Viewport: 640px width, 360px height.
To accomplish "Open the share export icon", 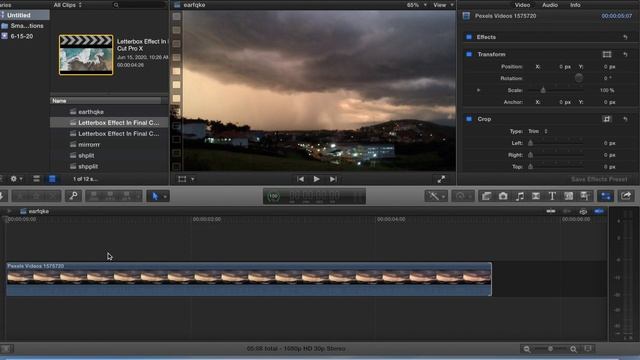I will [x=626, y=196].
